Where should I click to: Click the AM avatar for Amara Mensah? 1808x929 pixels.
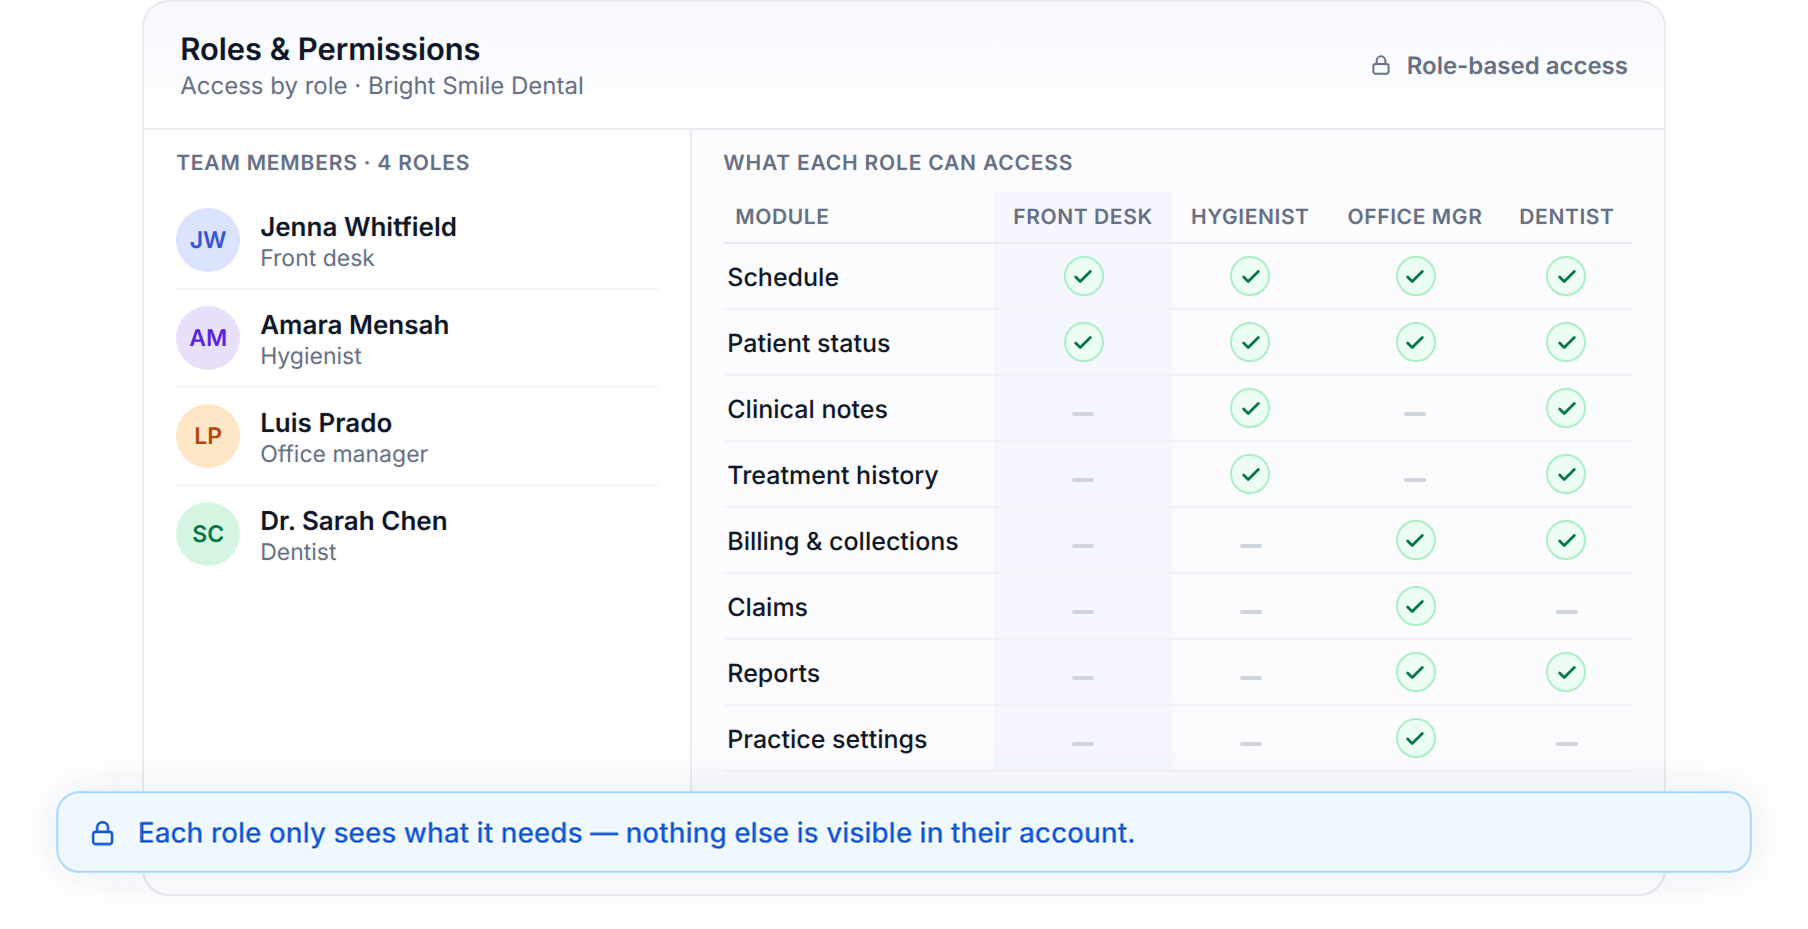(208, 338)
